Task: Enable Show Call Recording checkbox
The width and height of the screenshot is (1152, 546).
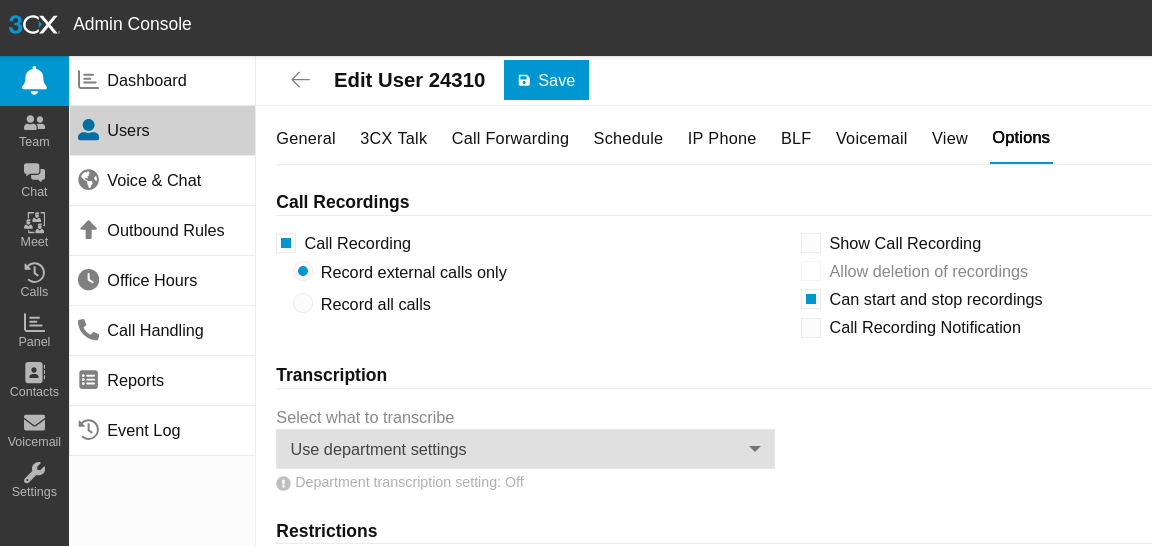Action: (810, 243)
